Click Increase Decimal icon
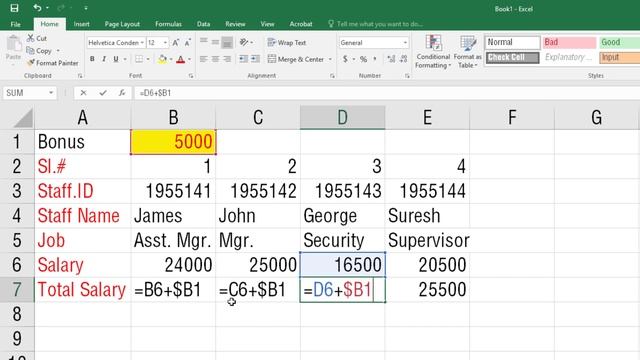The height and width of the screenshot is (360, 640). click(x=391, y=59)
